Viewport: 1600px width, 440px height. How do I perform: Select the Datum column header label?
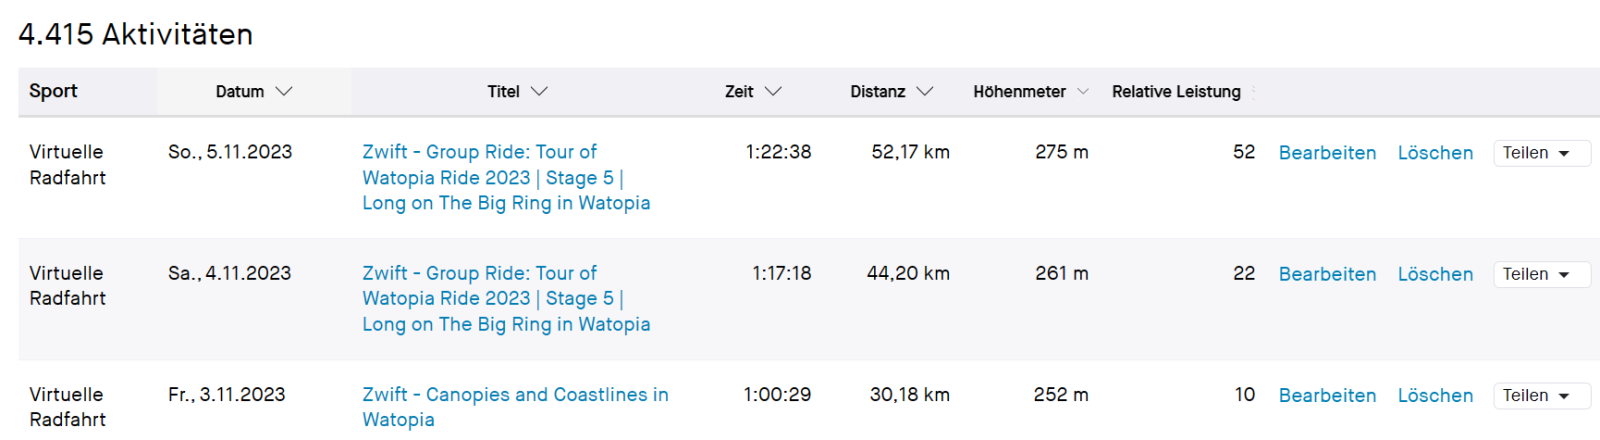(240, 92)
